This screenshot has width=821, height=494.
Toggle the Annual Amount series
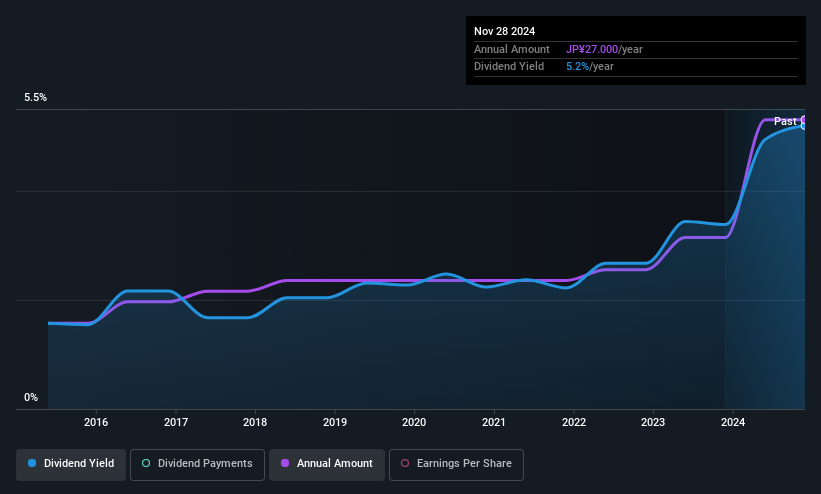tap(327, 464)
